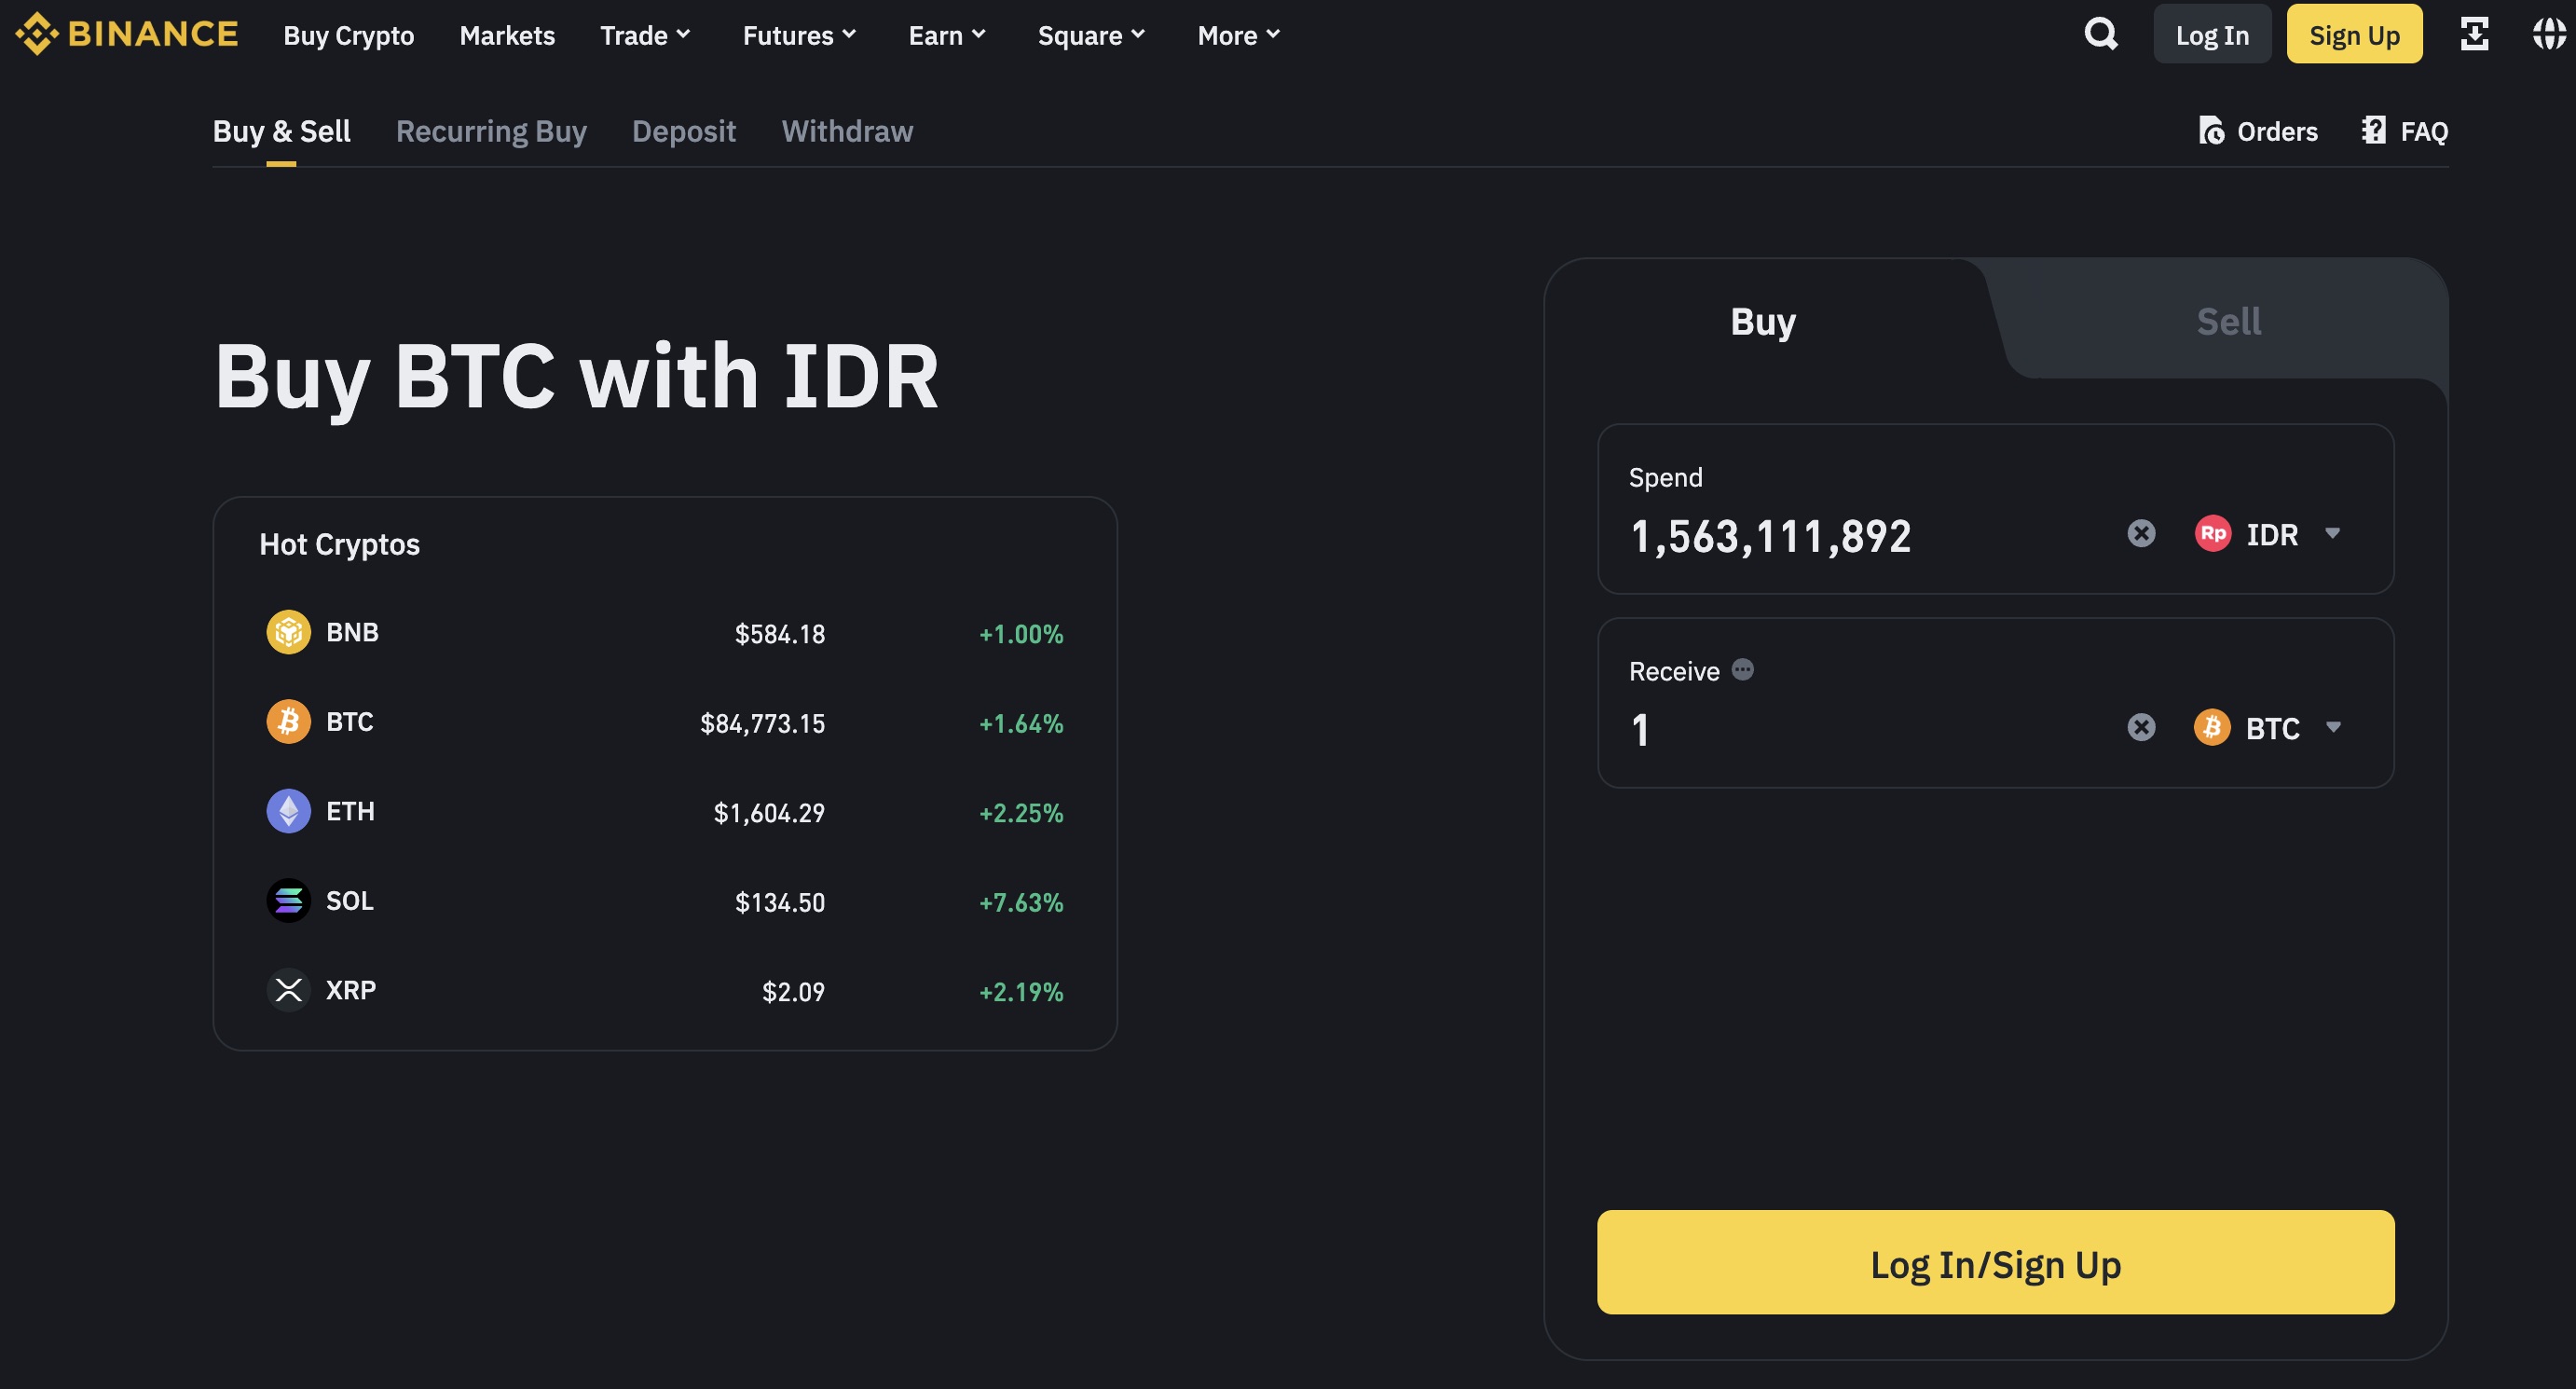Open the FAQ icon
2576x1389 pixels.
[x=2374, y=130]
